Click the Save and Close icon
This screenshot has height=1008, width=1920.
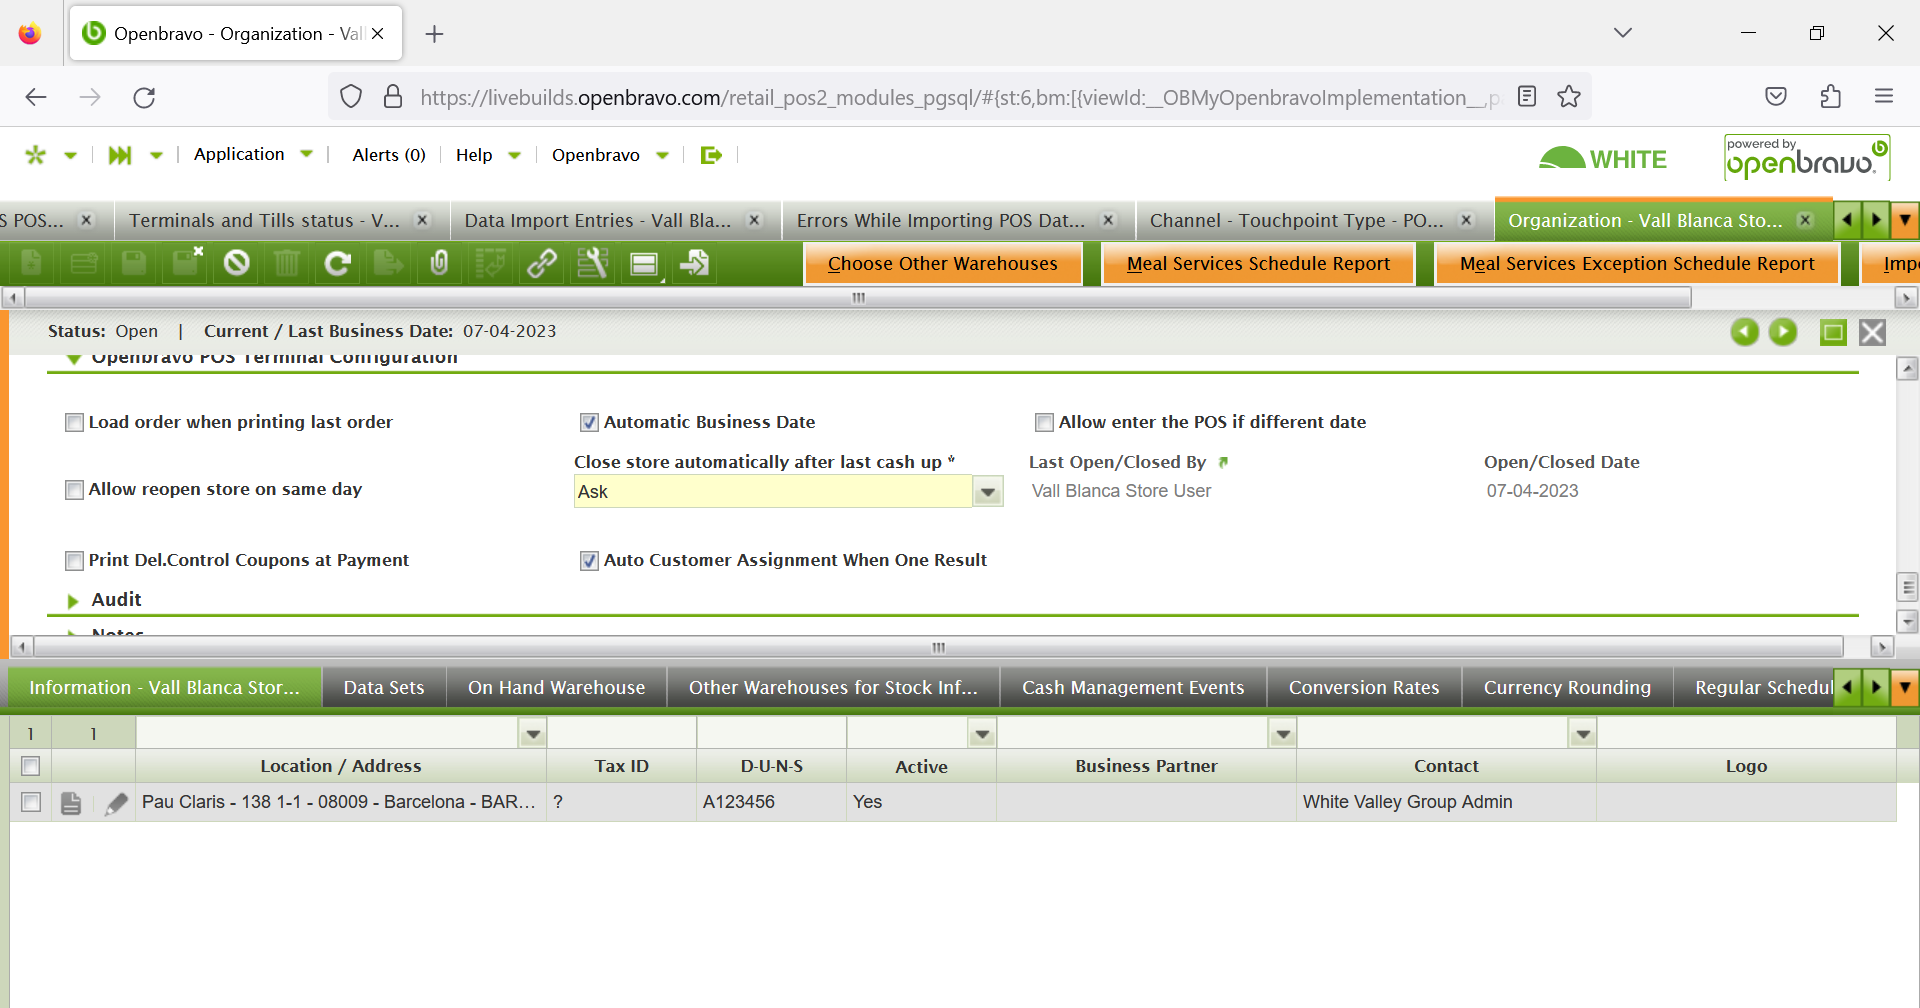point(187,262)
